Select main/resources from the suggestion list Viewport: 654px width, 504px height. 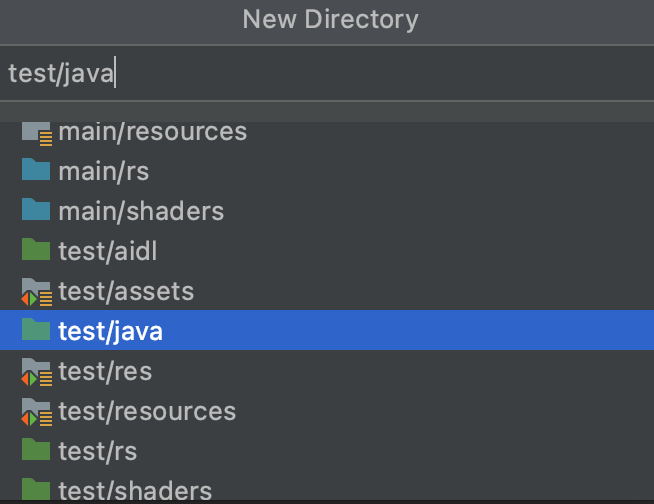coord(152,131)
